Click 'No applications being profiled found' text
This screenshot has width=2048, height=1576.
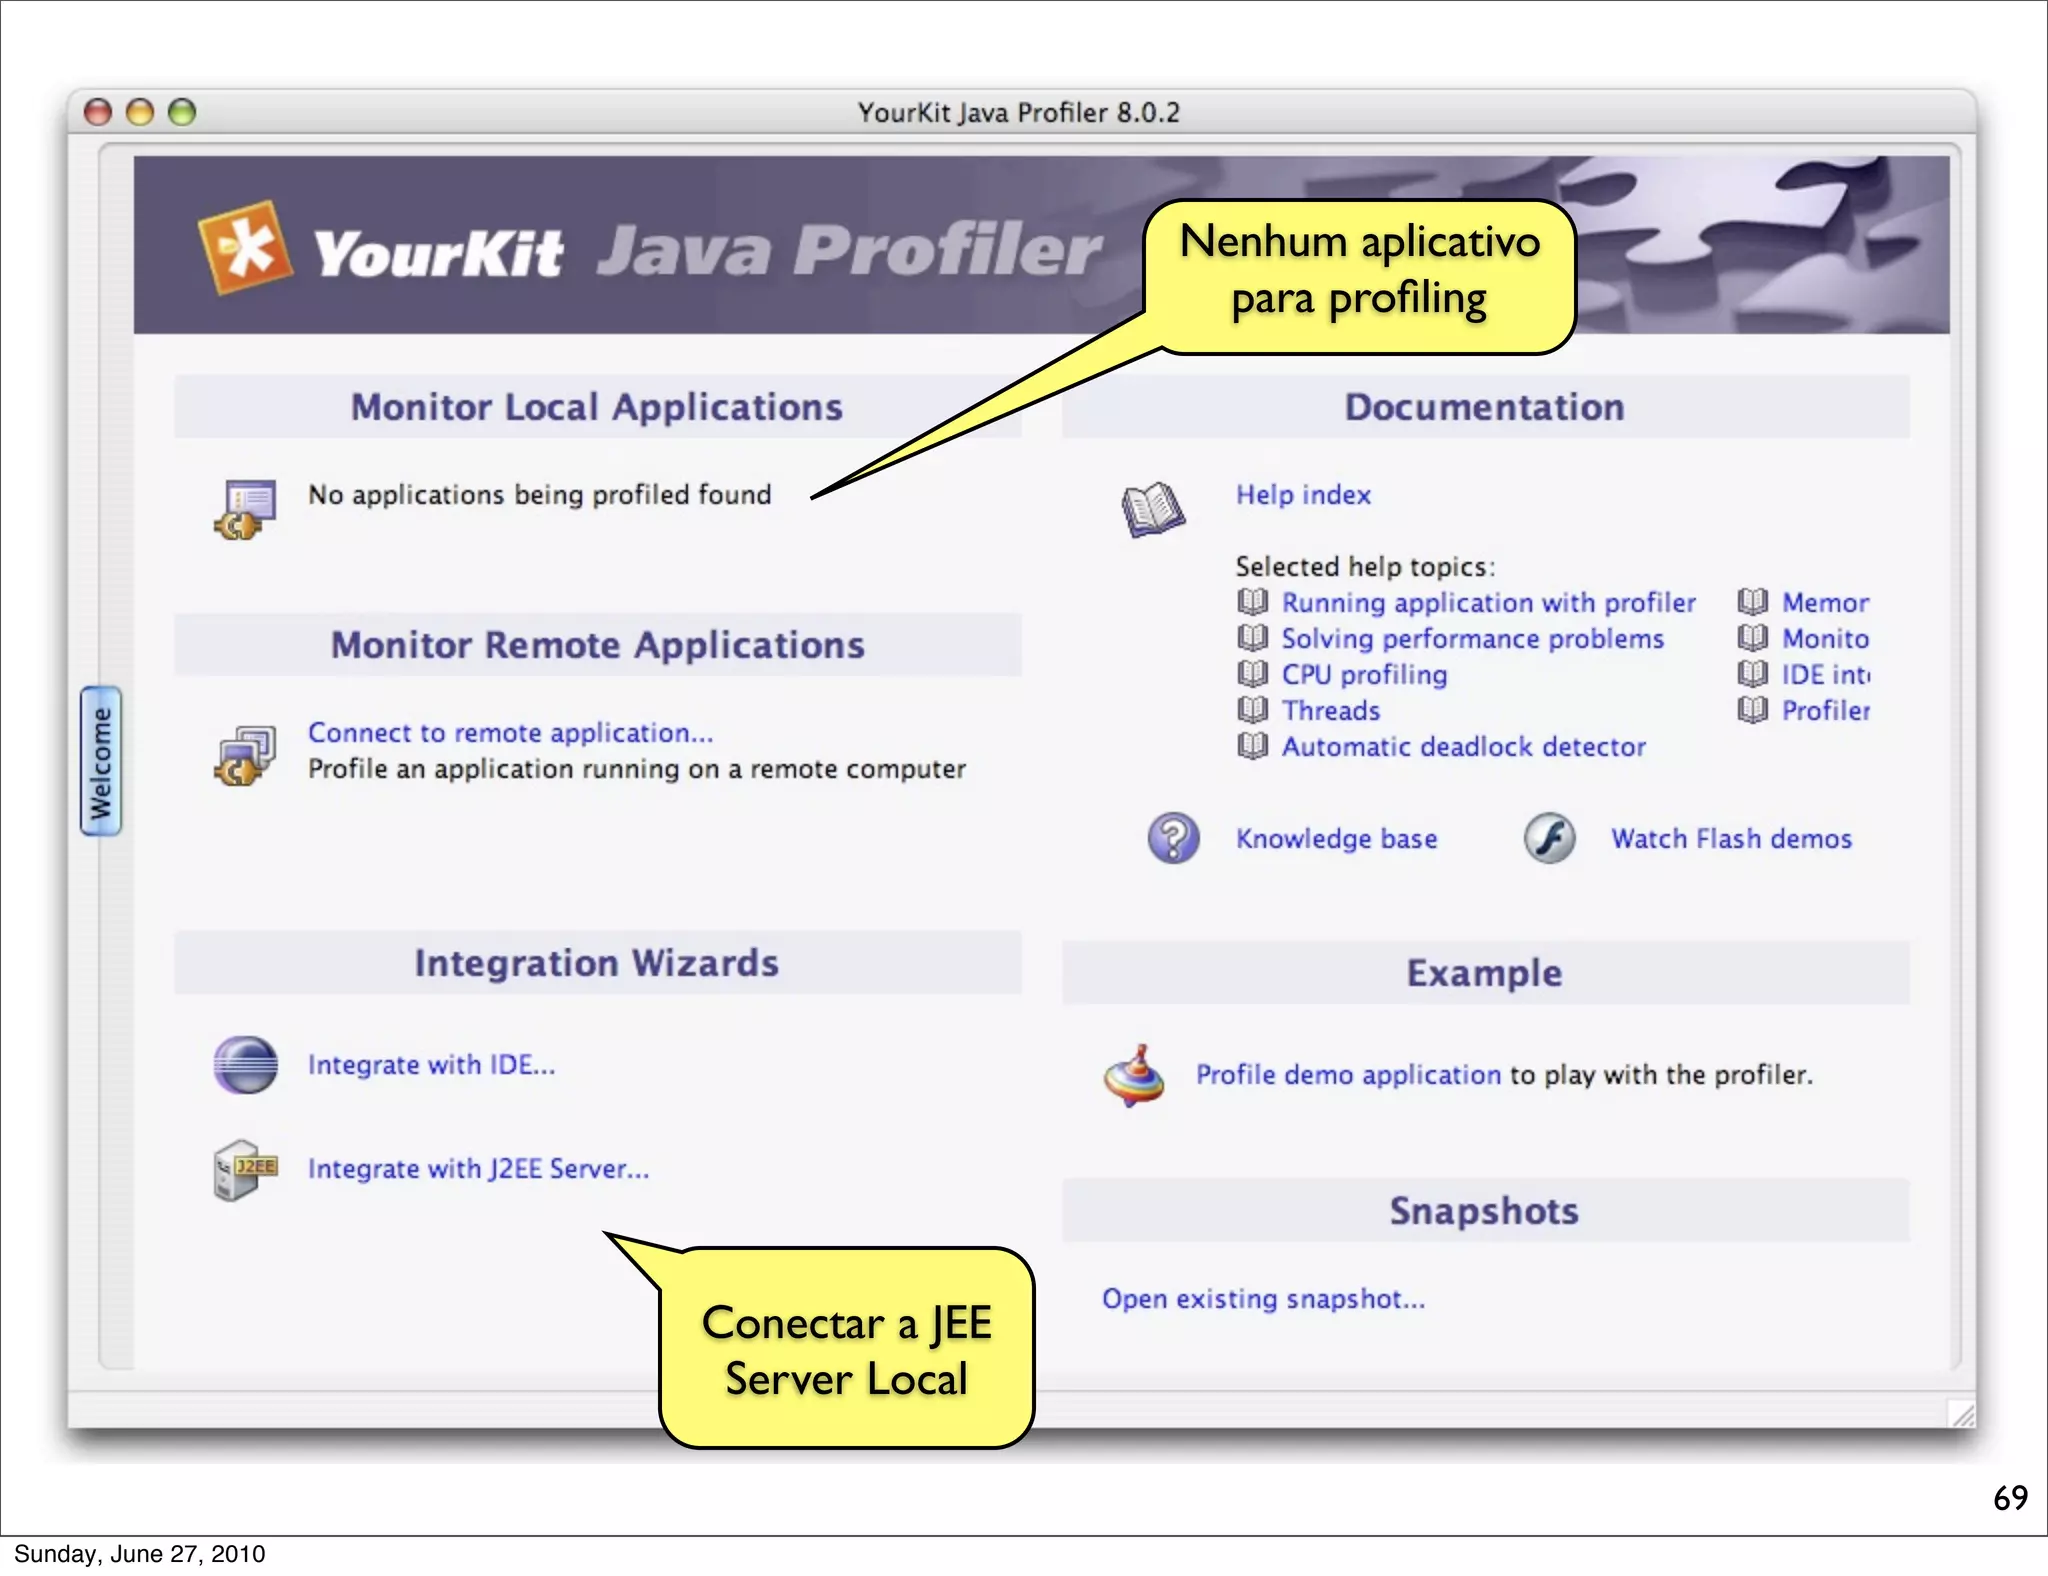tap(540, 495)
